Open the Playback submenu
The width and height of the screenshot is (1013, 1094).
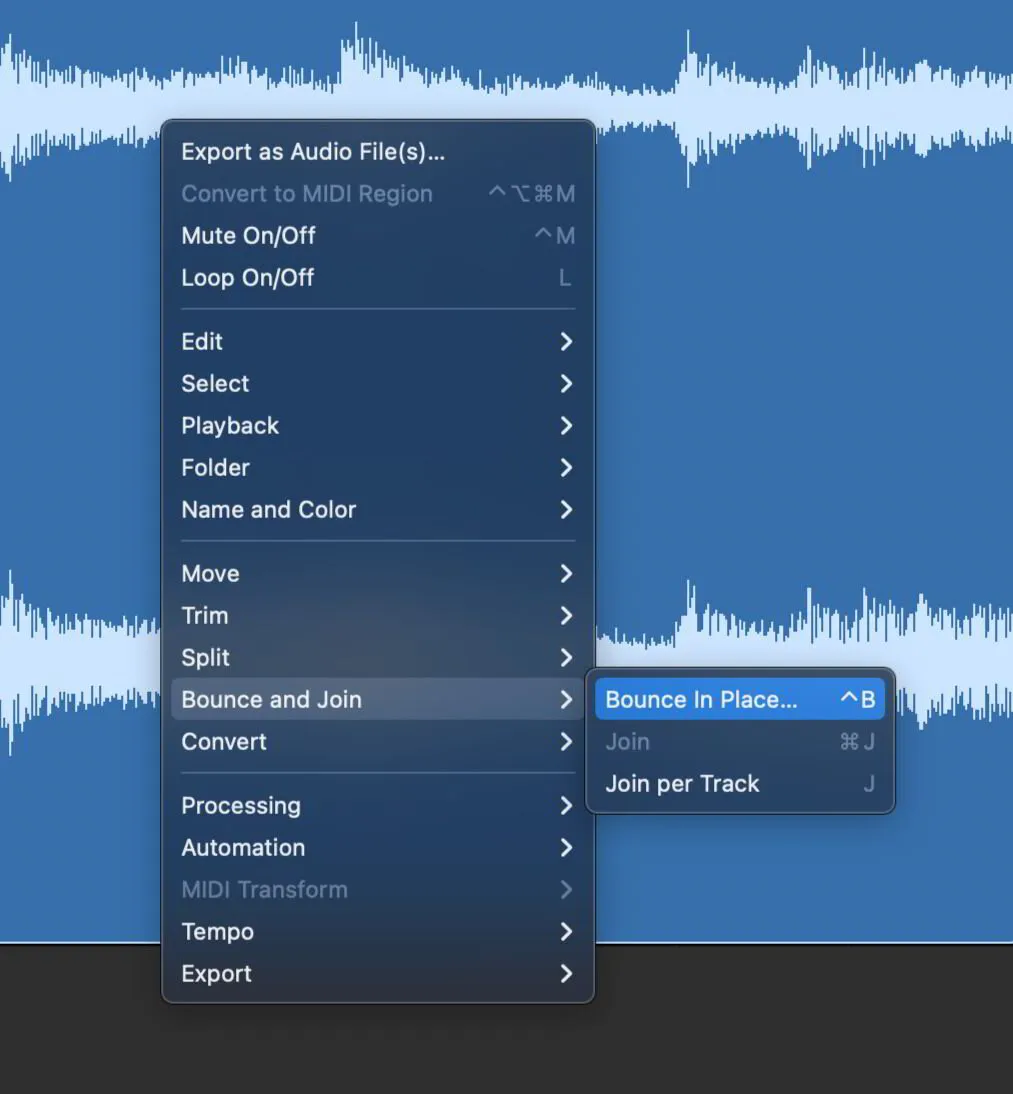230,425
